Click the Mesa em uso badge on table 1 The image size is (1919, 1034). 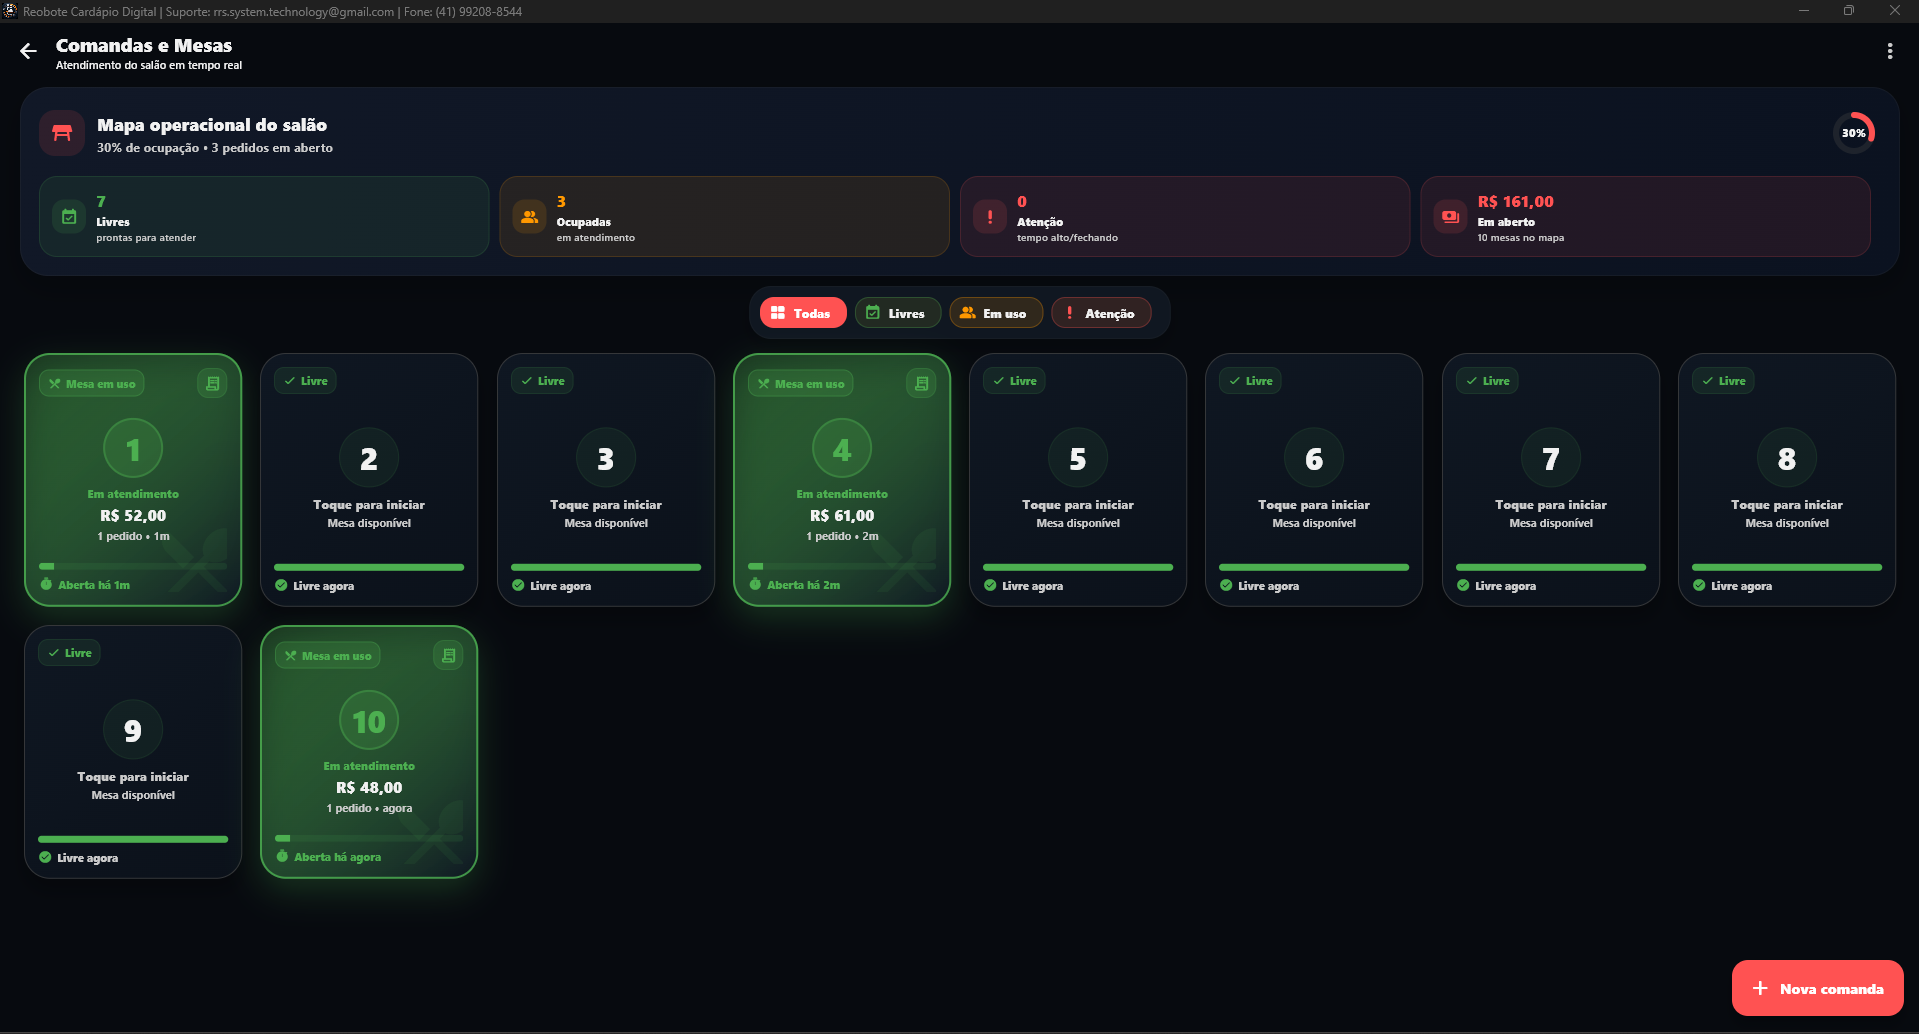(x=92, y=384)
